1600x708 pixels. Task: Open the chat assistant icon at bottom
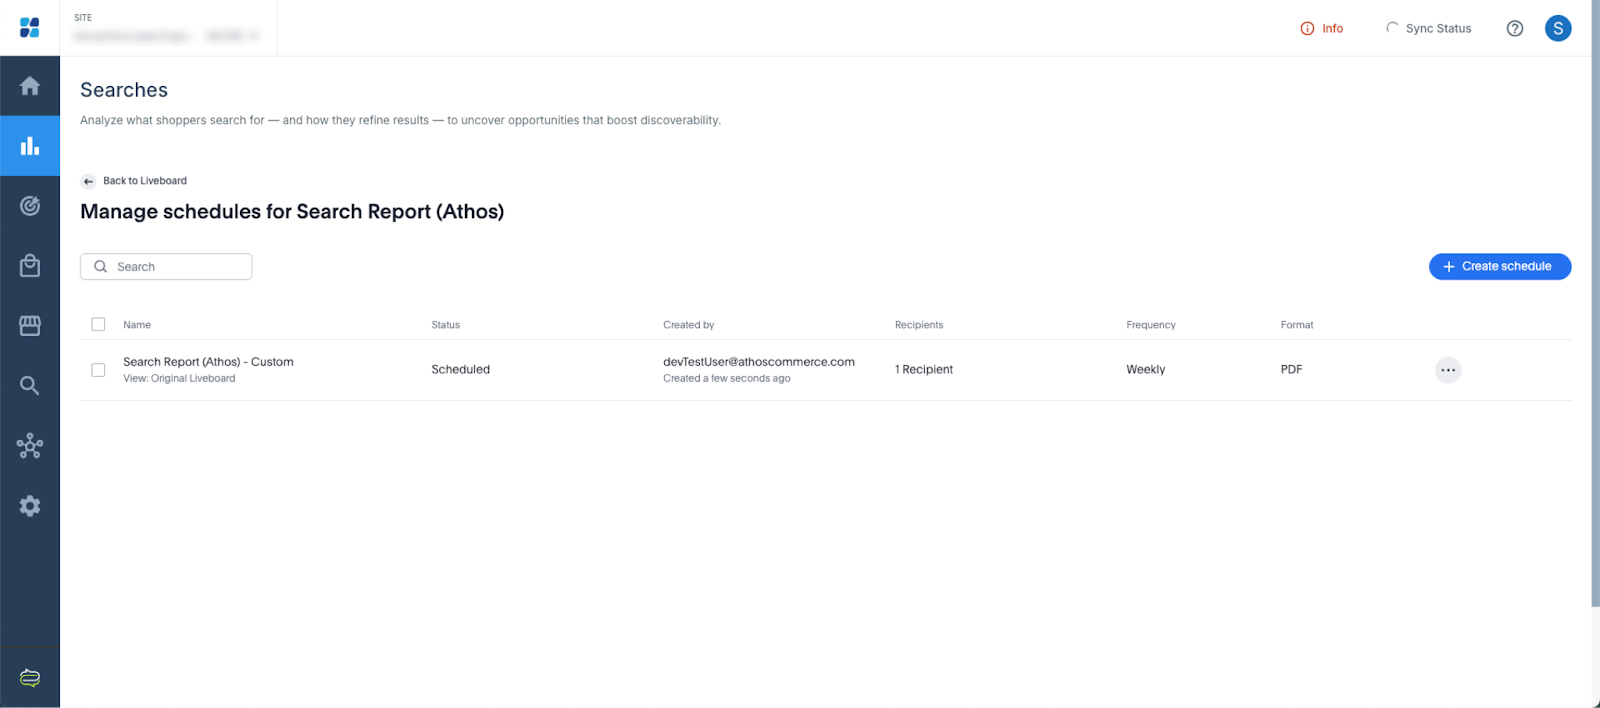pyautogui.click(x=30, y=678)
